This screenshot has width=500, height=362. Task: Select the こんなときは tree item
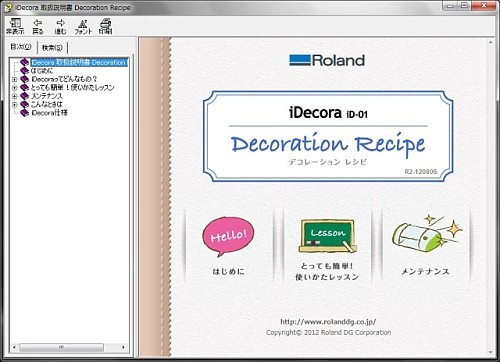click(47, 104)
